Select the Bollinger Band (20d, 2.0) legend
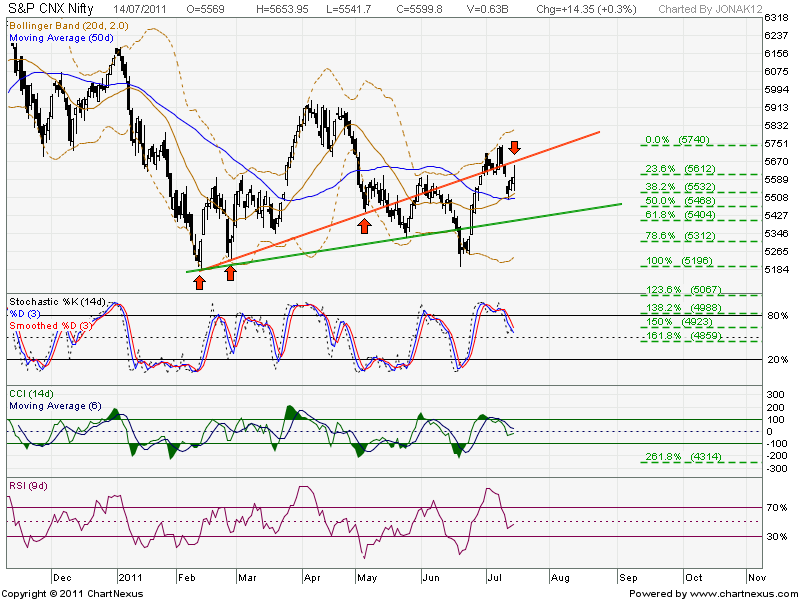 click(x=69, y=26)
